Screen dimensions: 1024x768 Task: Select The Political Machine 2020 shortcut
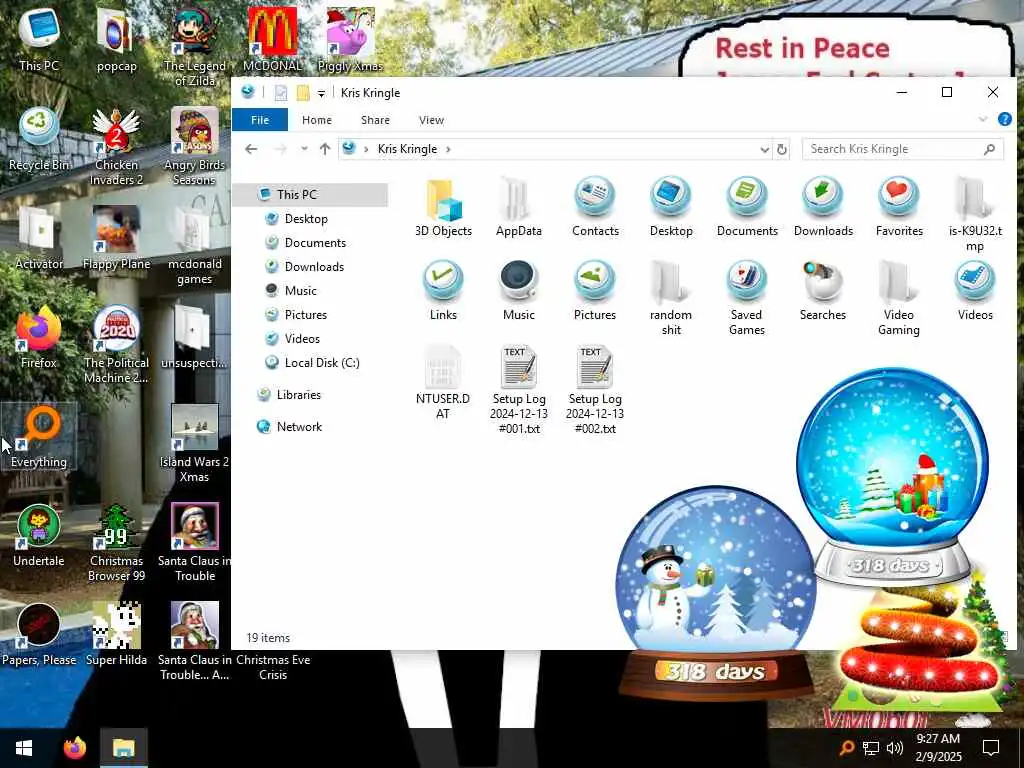[116, 345]
